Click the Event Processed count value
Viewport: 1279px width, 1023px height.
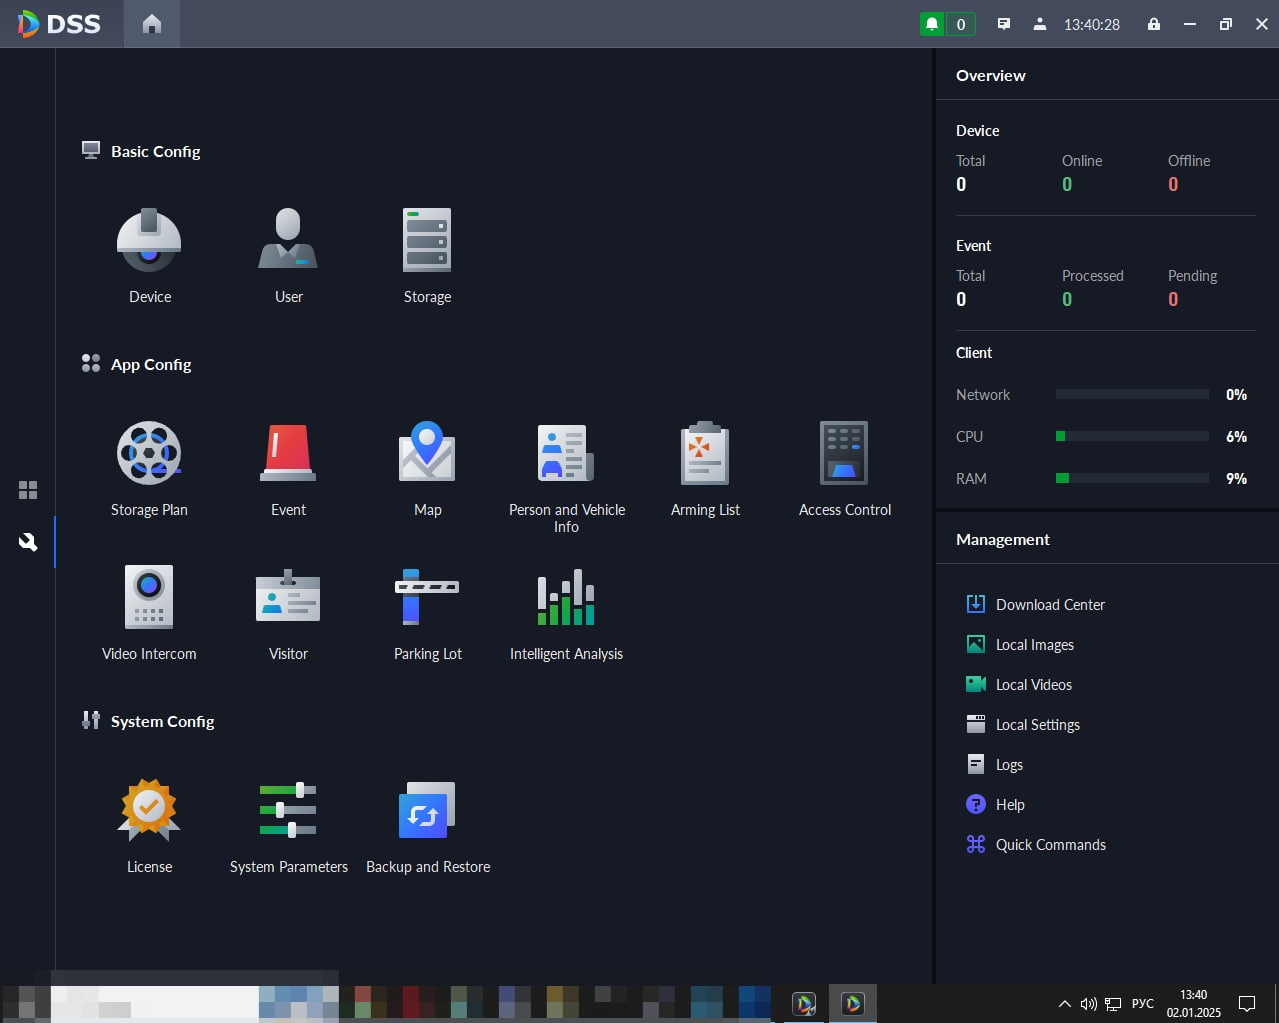(x=1067, y=299)
